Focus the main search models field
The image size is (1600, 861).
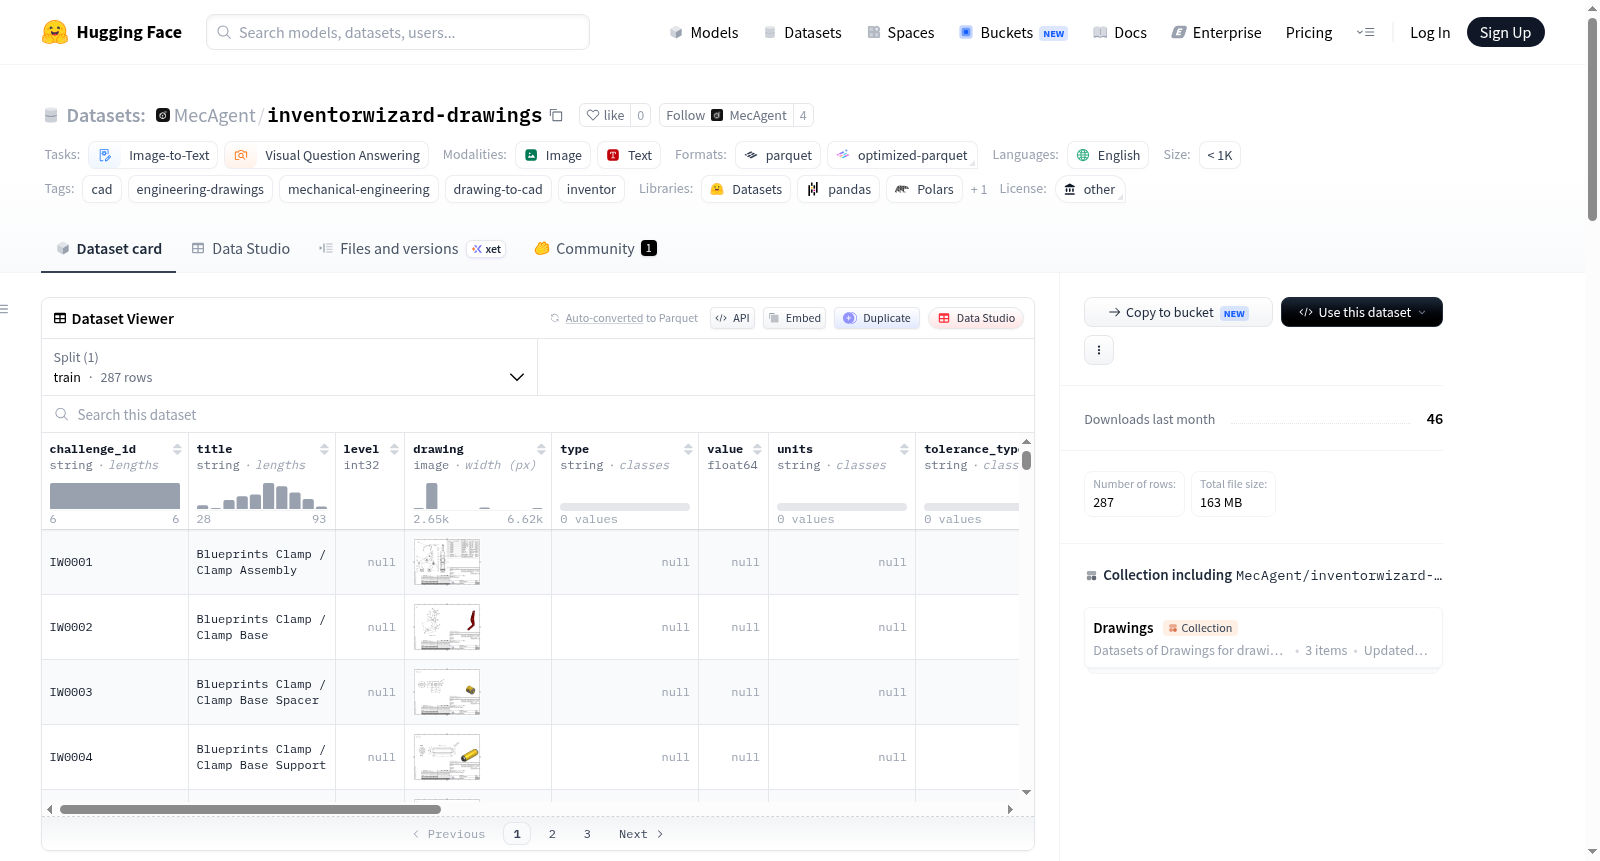pyautogui.click(x=398, y=32)
